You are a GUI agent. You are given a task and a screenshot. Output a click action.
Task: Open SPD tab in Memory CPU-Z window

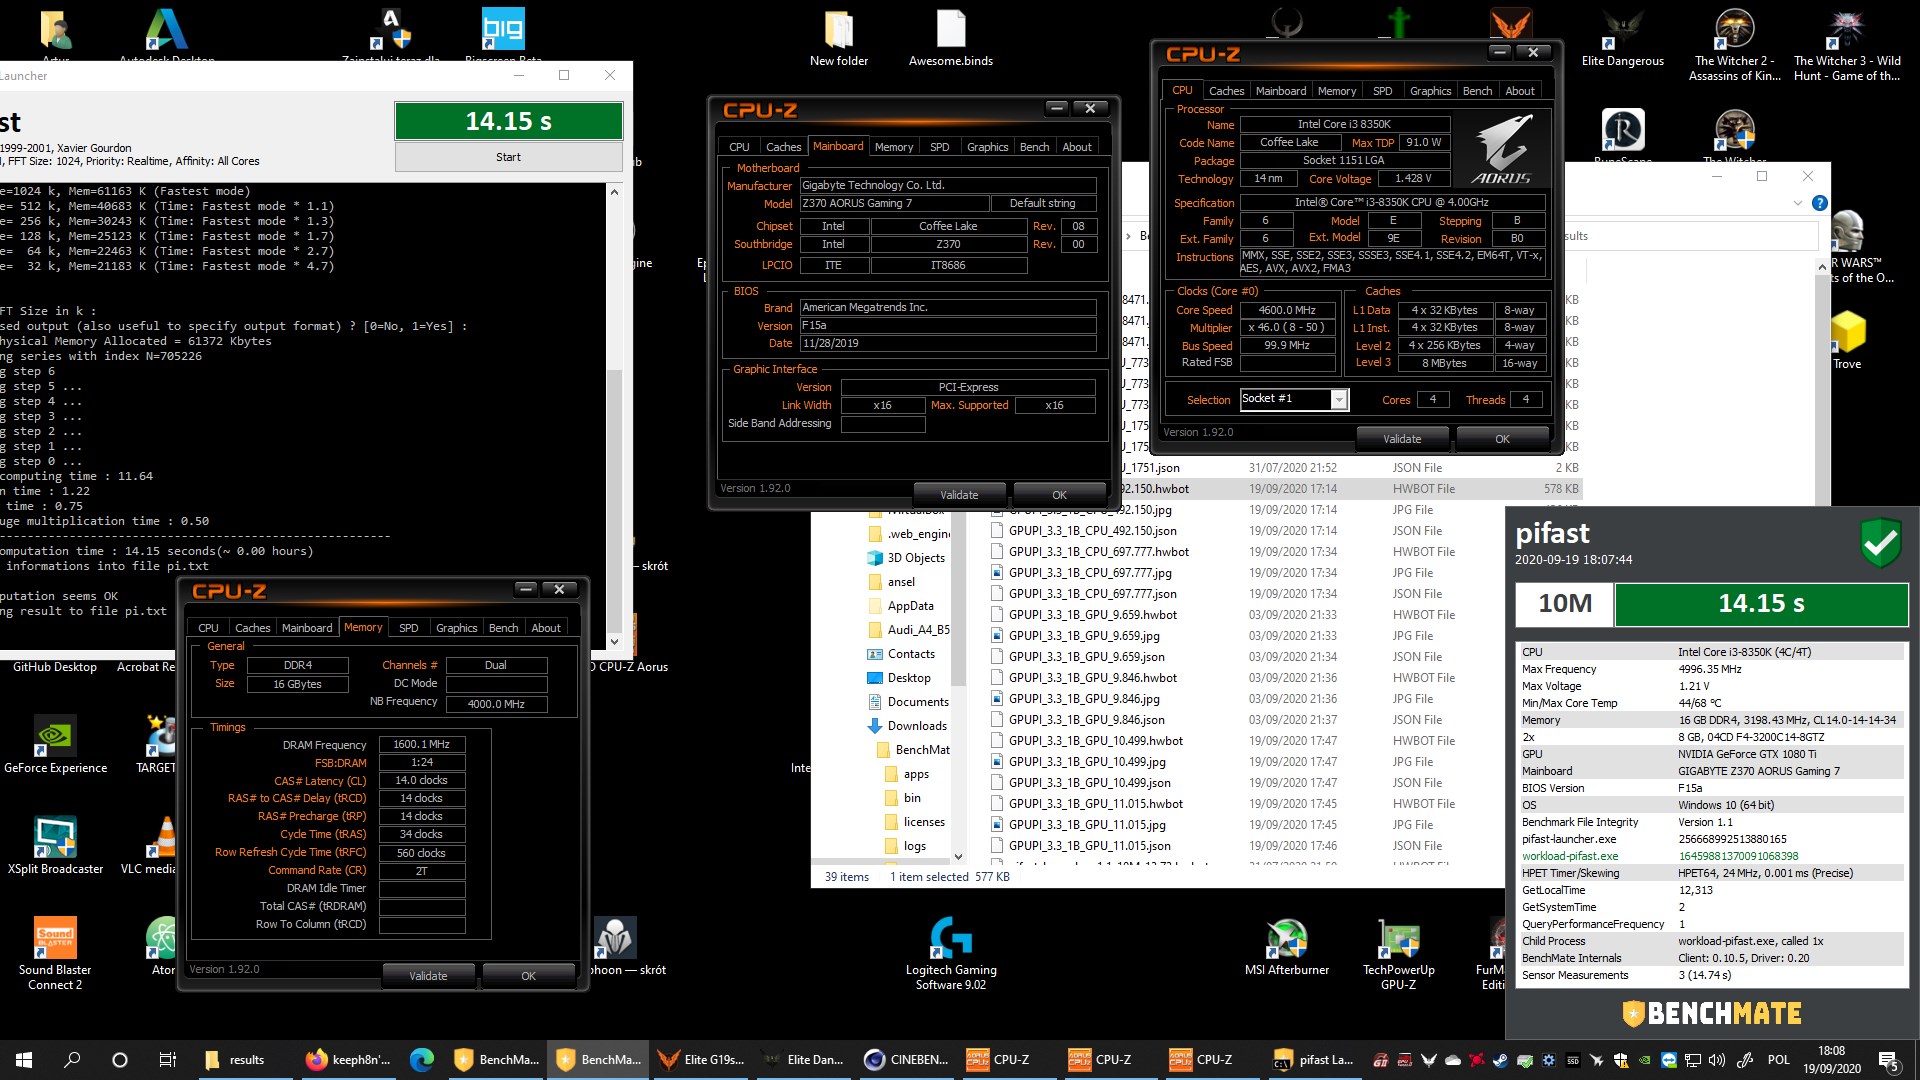[408, 628]
